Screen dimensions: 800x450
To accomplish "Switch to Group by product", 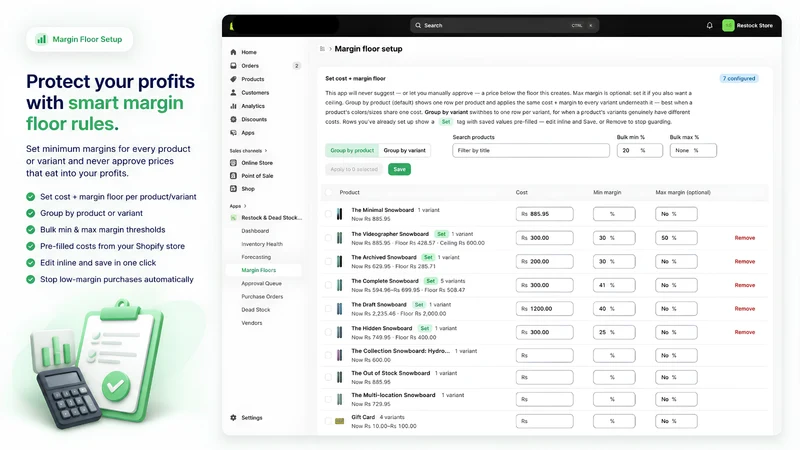I will point(352,151).
